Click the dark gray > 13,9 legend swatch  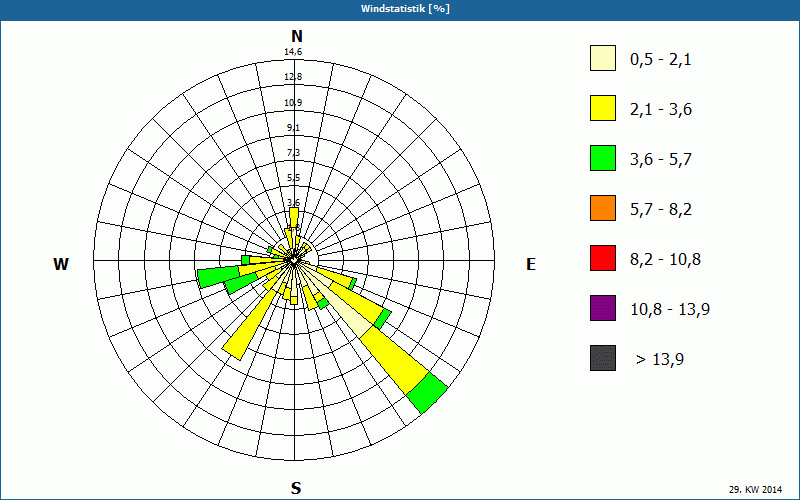(x=603, y=358)
